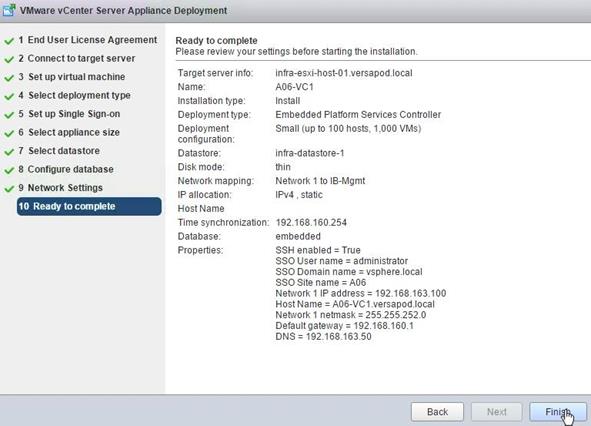
Task: Click SSH enabled = True property
Action: (x=318, y=250)
